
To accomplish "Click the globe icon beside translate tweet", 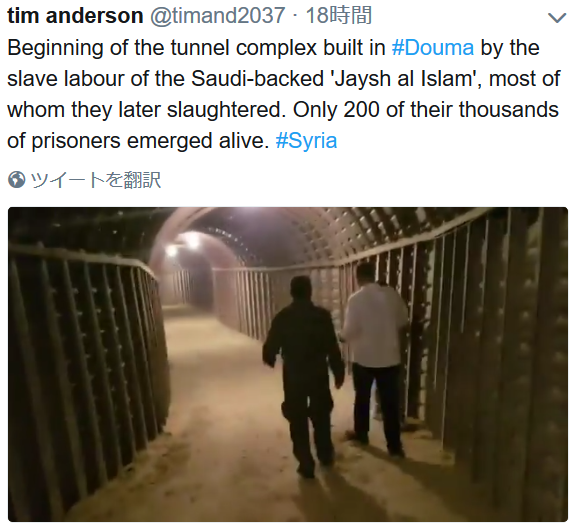I will tap(16, 180).
